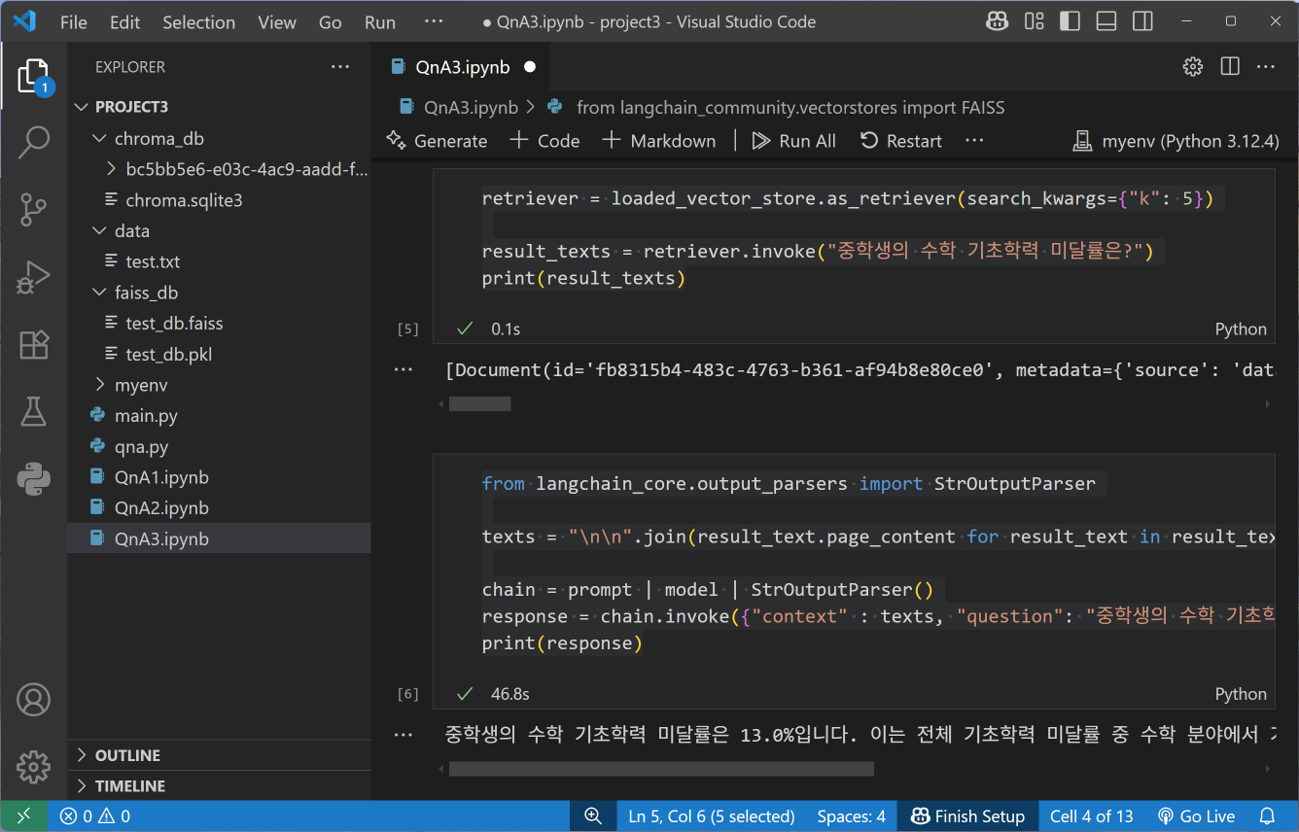Open Run and Debug view icon
1299x832 pixels.
33,277
